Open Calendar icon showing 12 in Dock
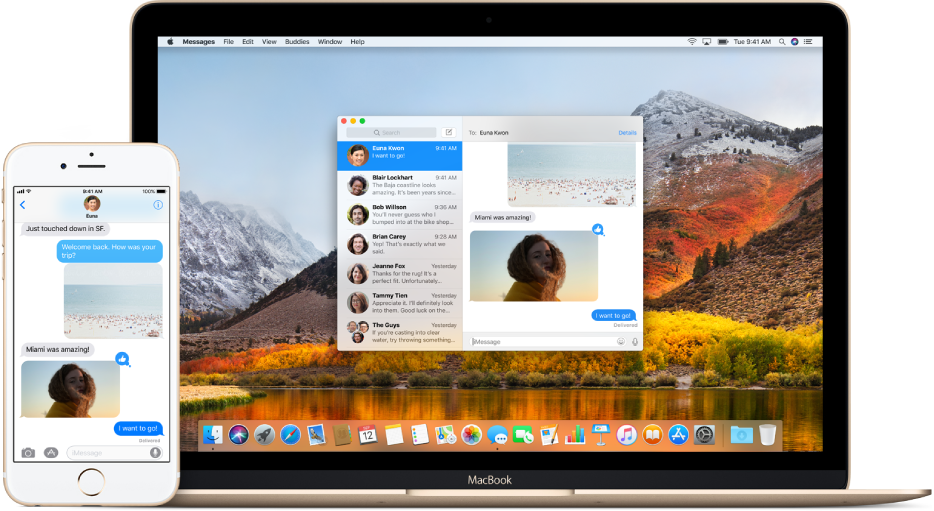934x511 pixels. pyautogui.click(x=368, y=435)
